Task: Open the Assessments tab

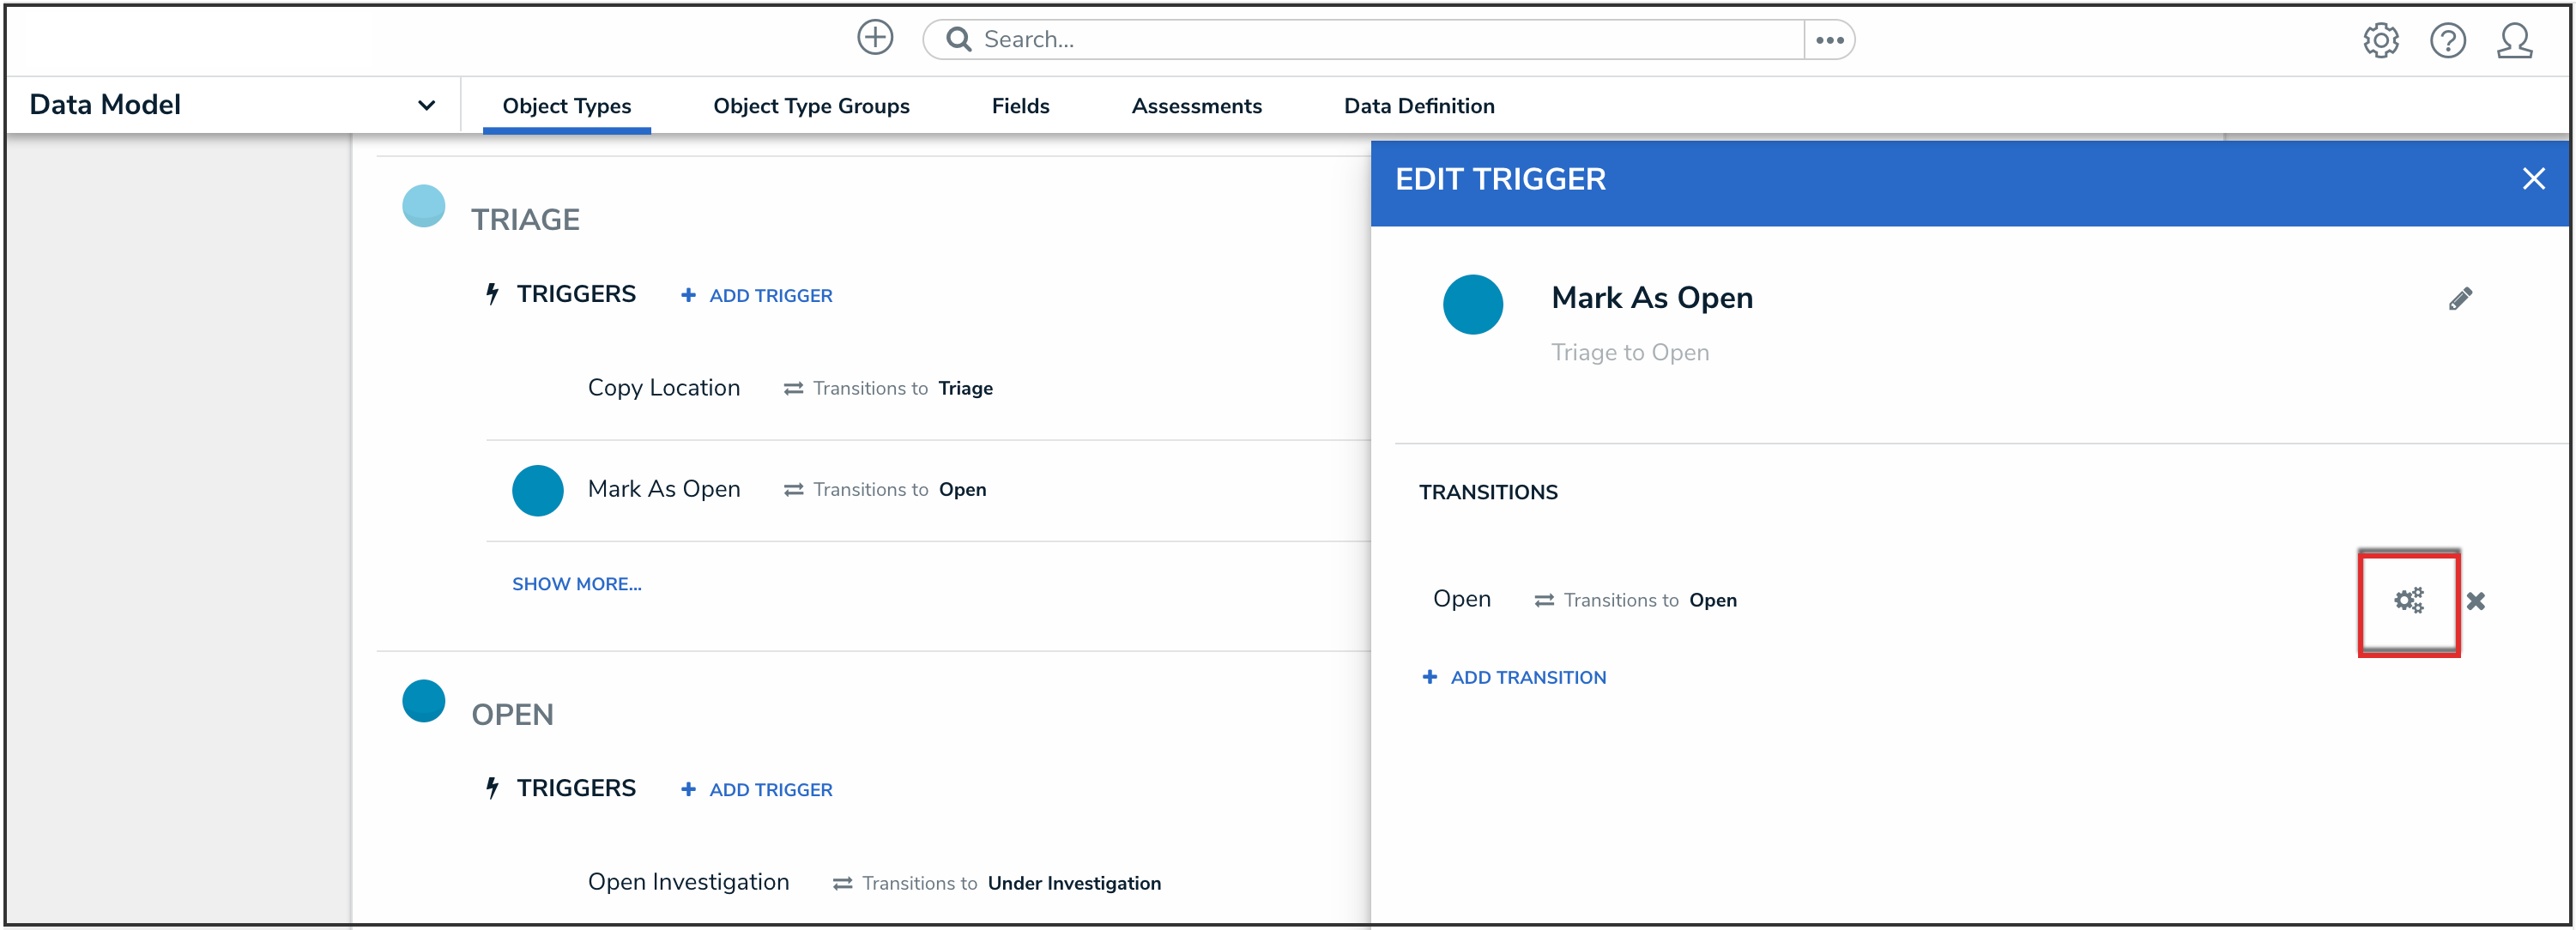Action: pyautogui.click(x=1195, y=106)
